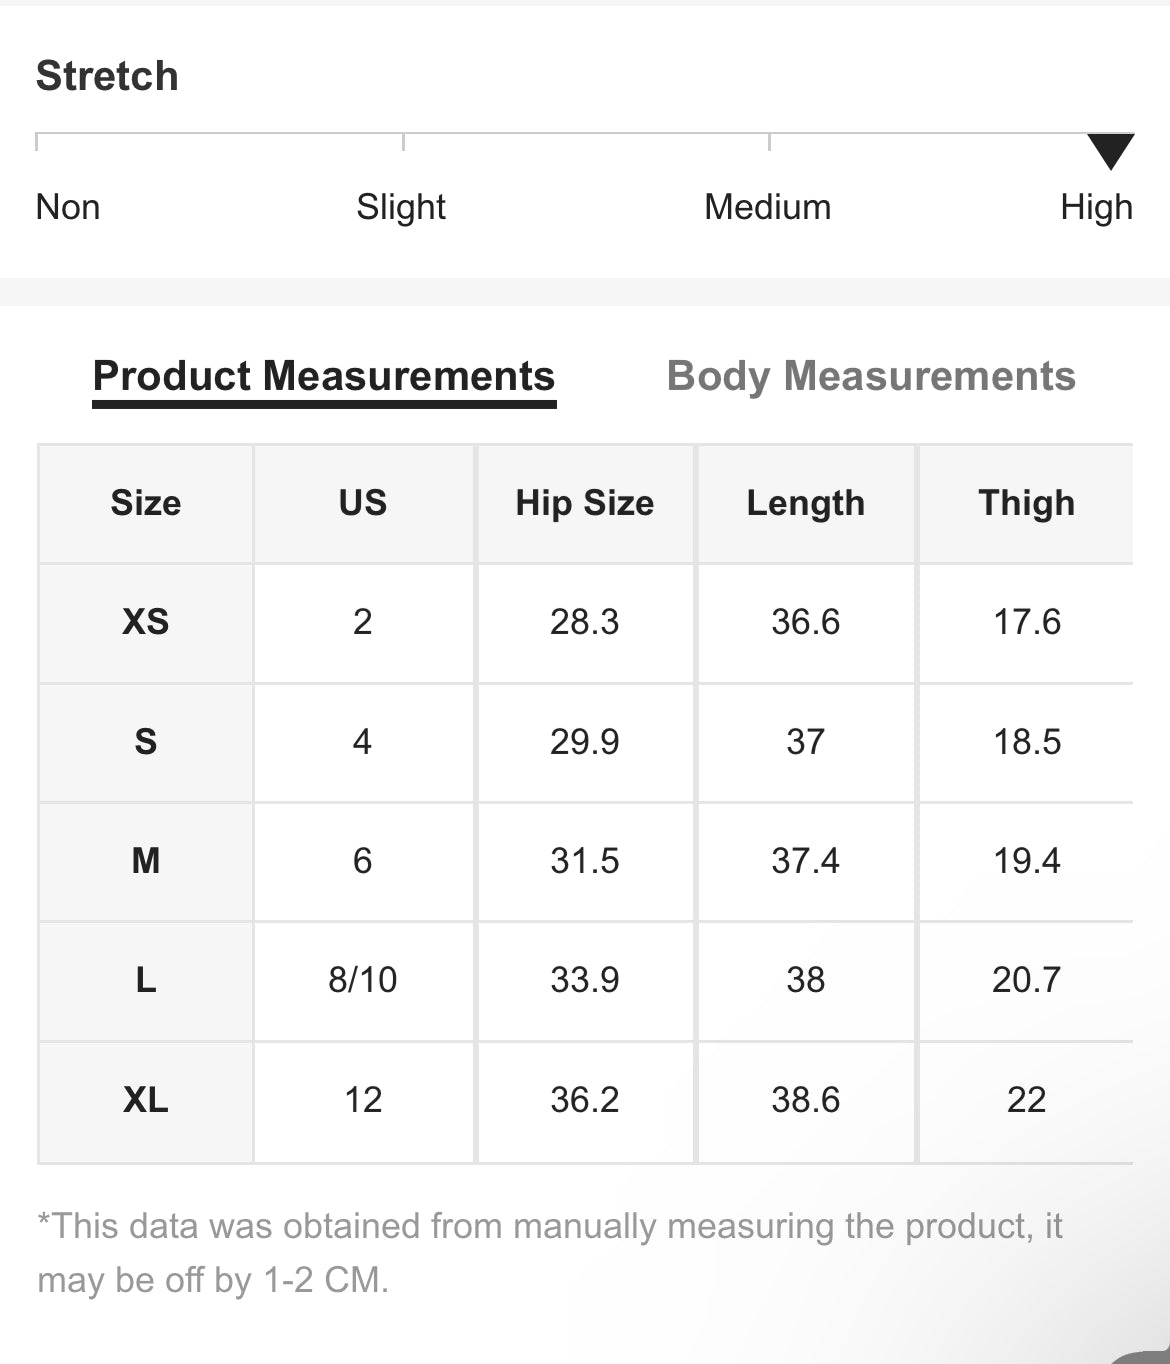Click the manual measurement disclaimer note
The width and height of the screenshot is (1170, 1364).
click(x=549, y=1252)
